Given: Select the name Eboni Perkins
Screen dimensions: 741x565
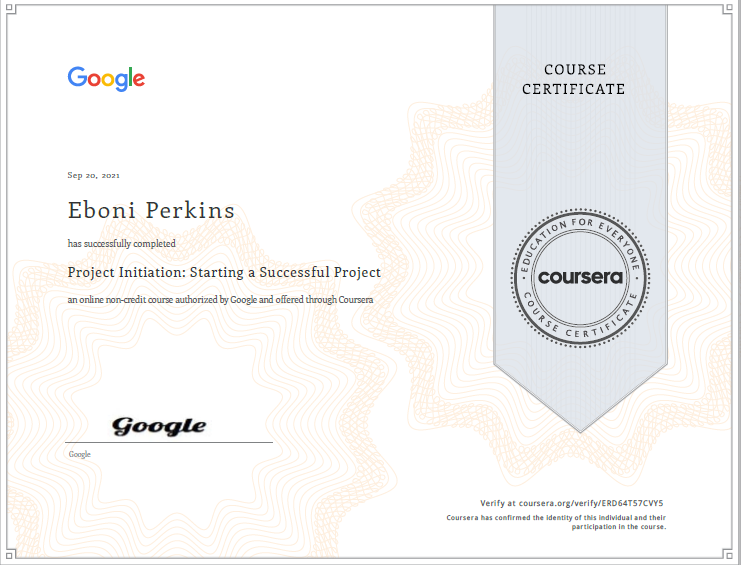Looking at the screenshot, I should click(x=151, y=210).
